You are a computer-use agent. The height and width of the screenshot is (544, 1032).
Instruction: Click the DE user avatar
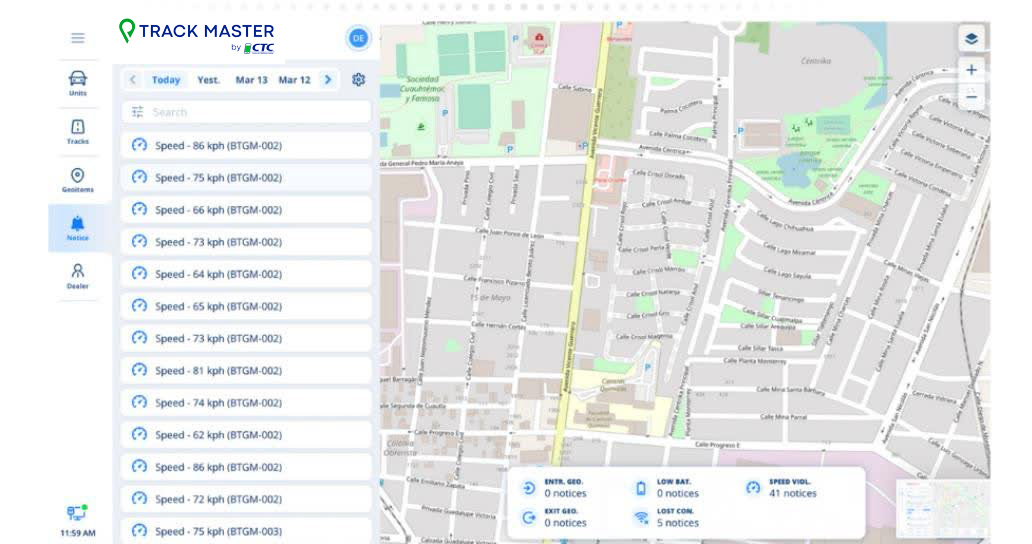(x=358, y=38)
